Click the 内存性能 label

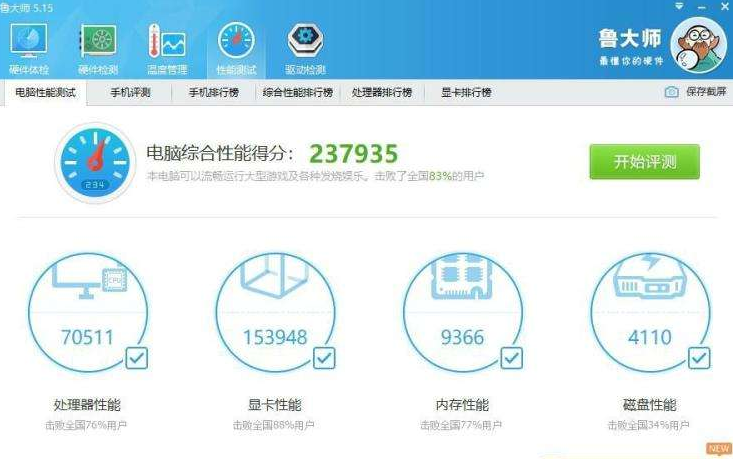tap(462, 405)
